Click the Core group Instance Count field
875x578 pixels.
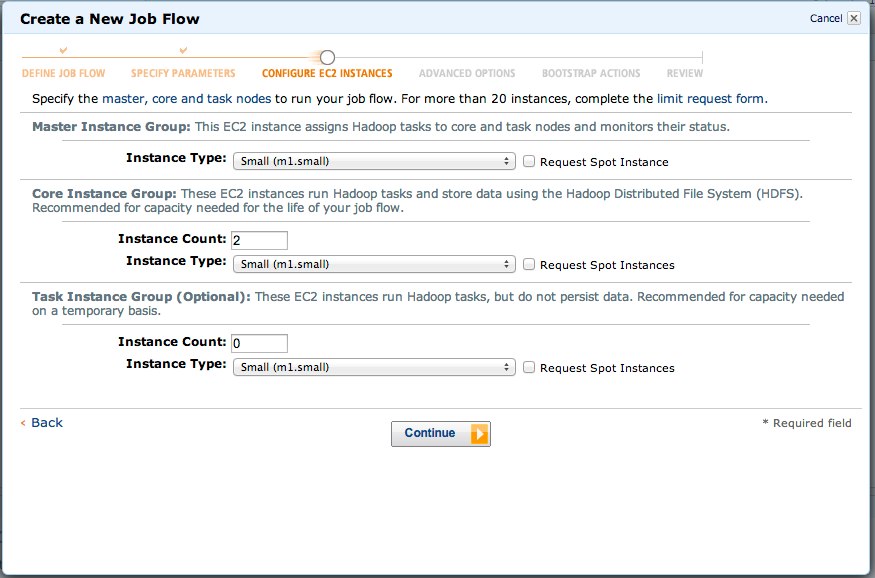pyautogui.click(x=258, y=240)
